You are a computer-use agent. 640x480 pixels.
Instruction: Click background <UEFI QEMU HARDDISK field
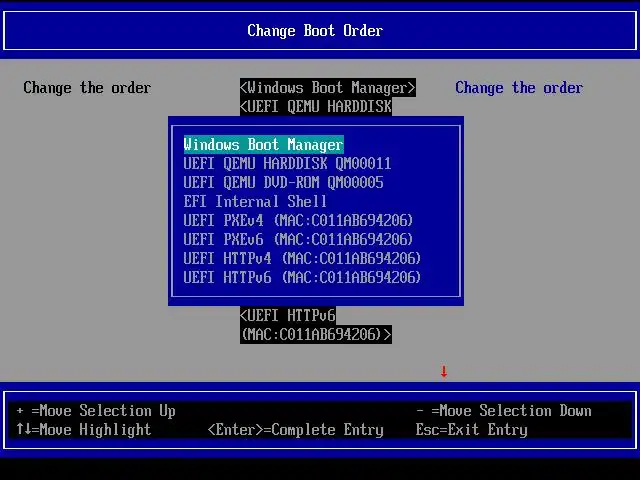(316, 107)
